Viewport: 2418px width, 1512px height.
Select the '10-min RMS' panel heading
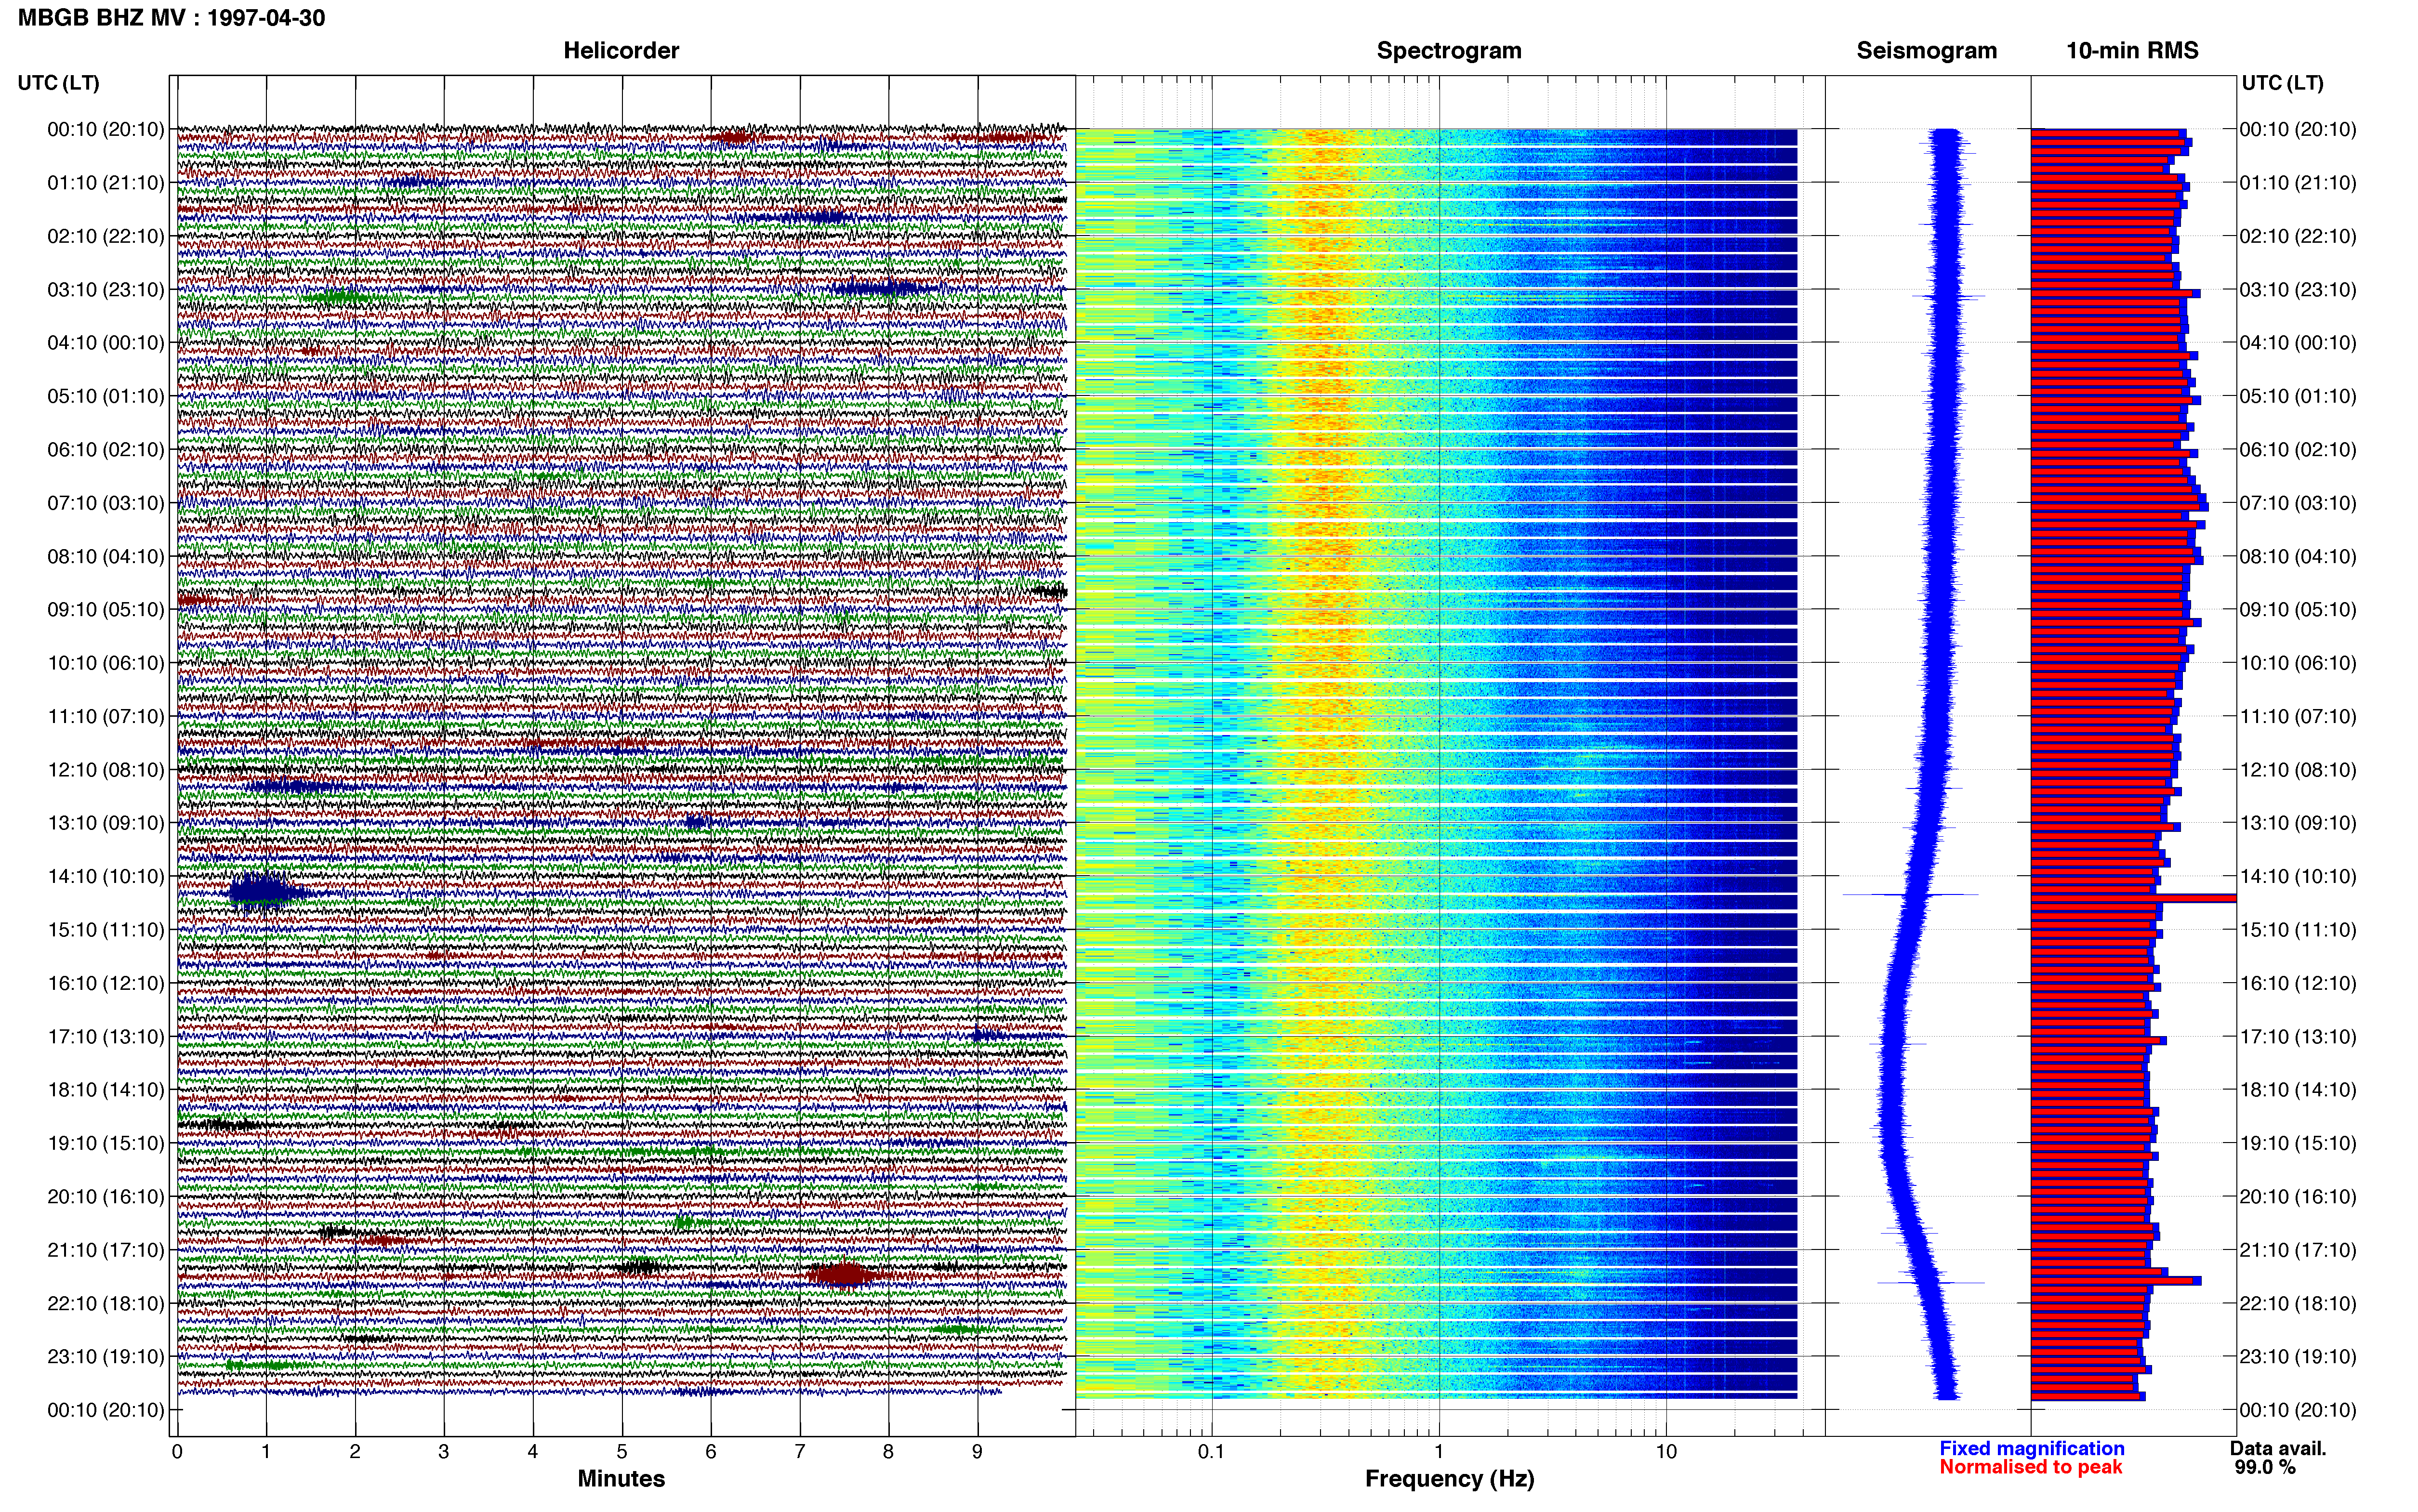tap(2132, 51)
